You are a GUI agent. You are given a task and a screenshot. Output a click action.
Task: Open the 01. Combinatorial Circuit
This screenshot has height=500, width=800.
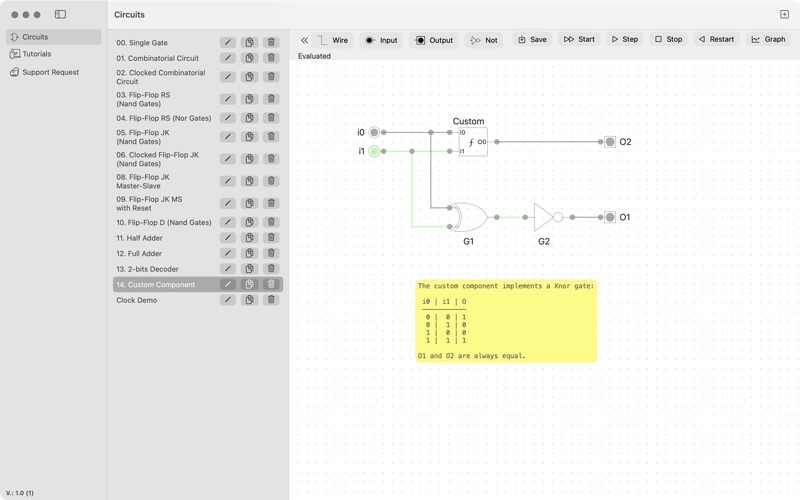(x=157, y=58)
